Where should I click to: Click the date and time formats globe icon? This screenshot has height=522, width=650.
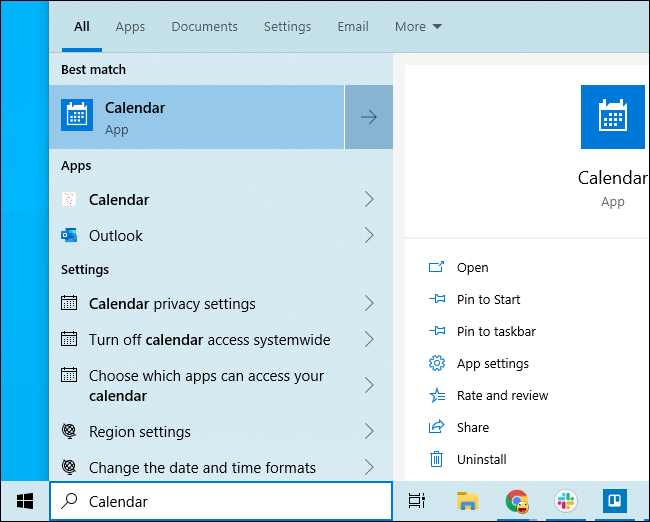pos(69,467)
